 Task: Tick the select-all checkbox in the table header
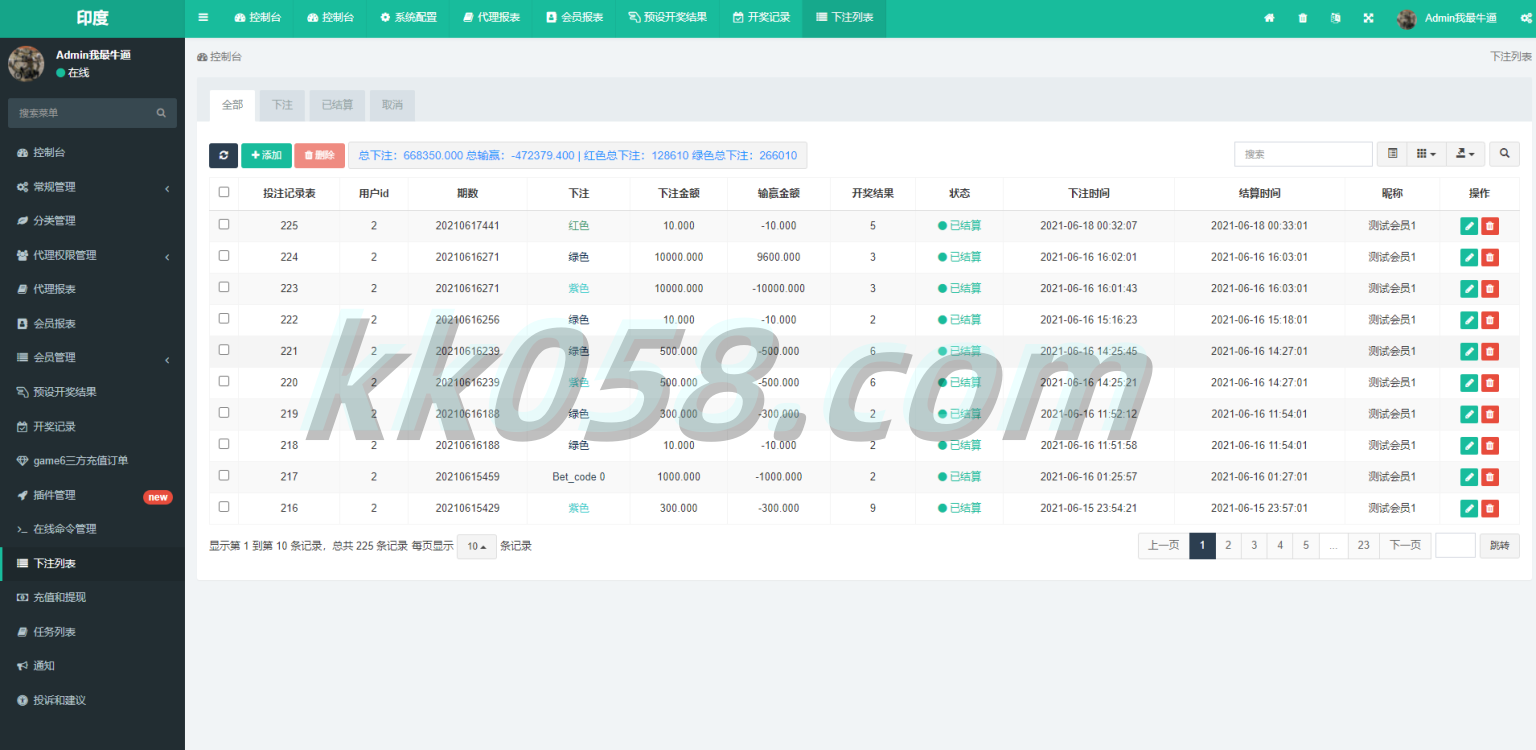point(224,192)
